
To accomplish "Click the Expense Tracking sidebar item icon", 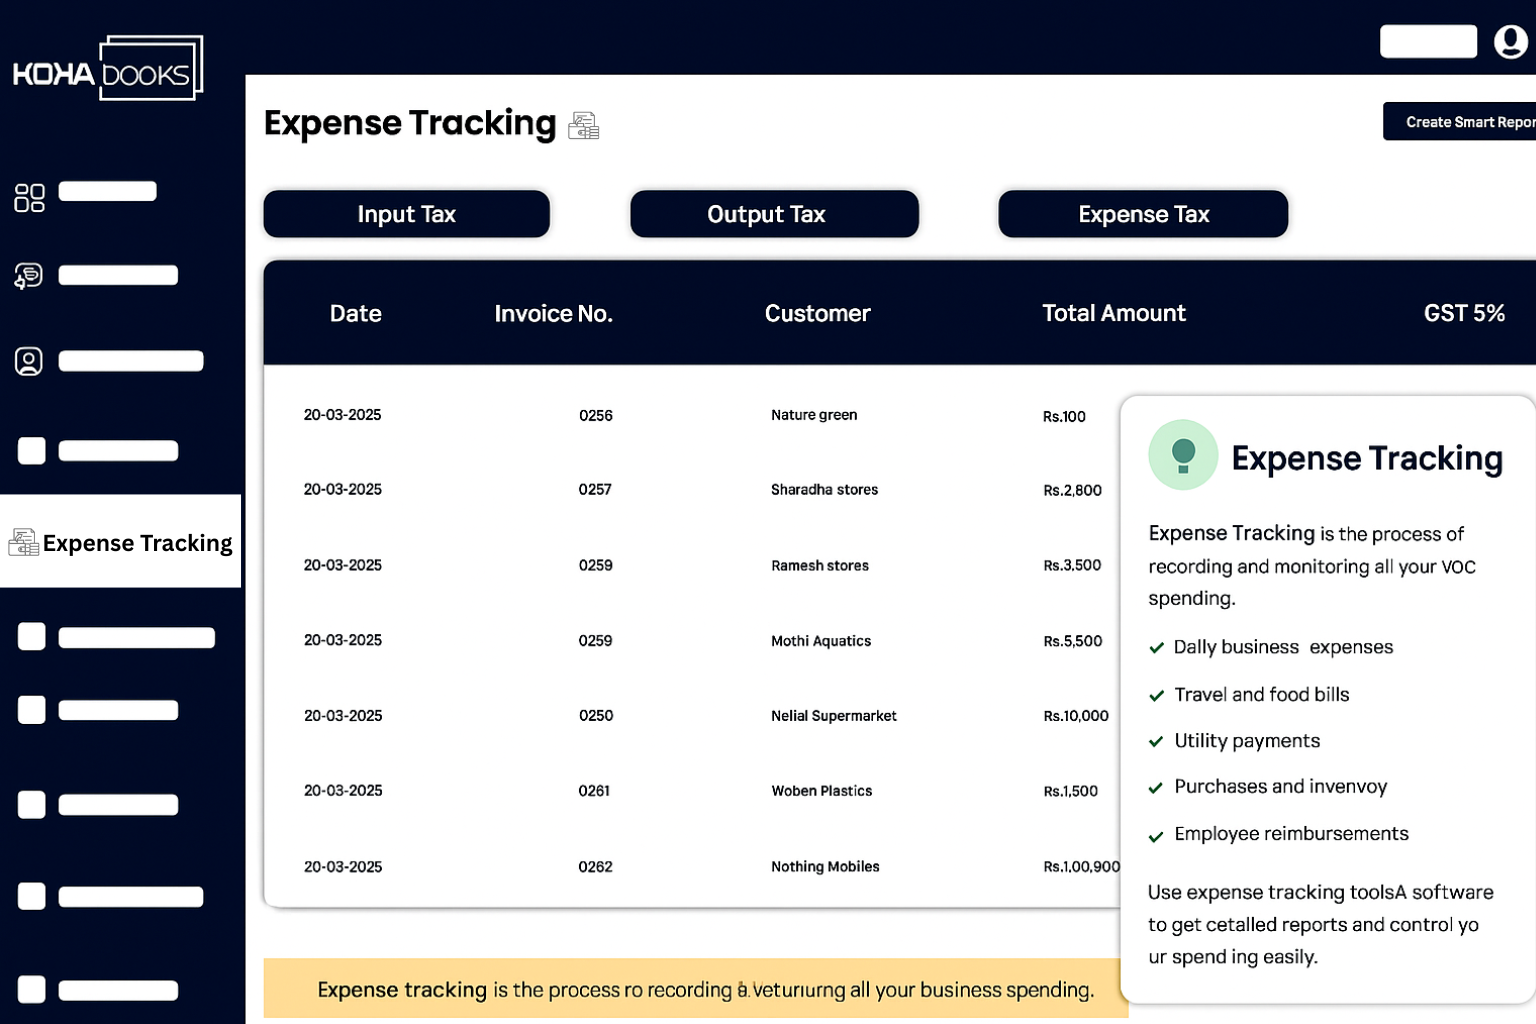I will [x=23, y=542].
